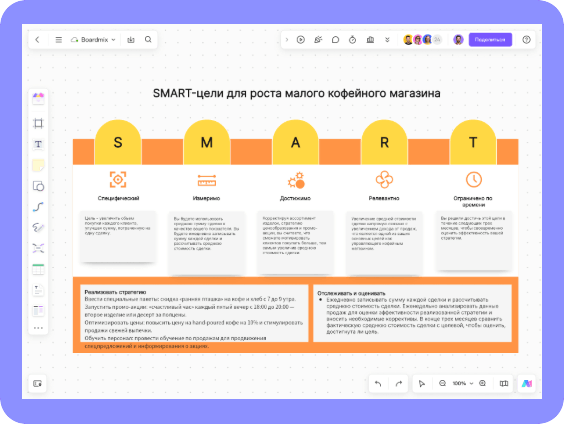Select the yellow R arch shape
The width and height of the screenshot is (564, 424).
click(x=384, y=142)
